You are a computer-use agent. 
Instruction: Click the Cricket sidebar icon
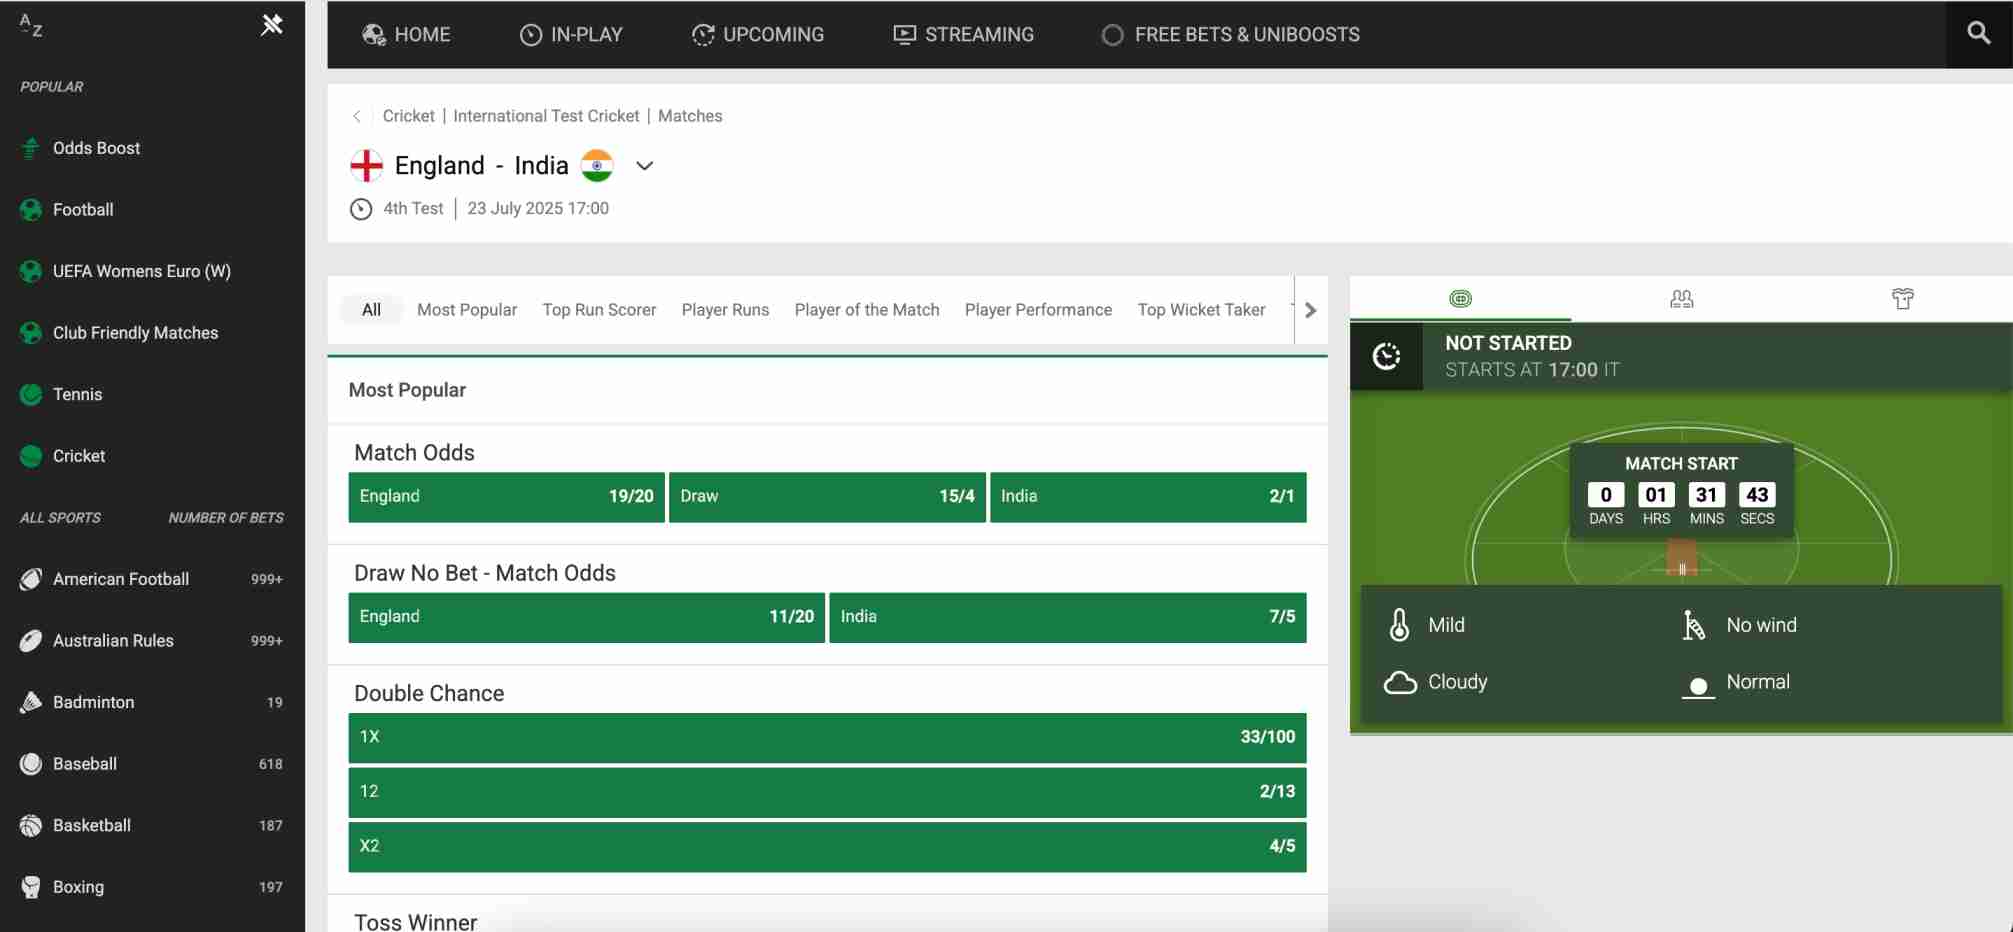(31, 456)
